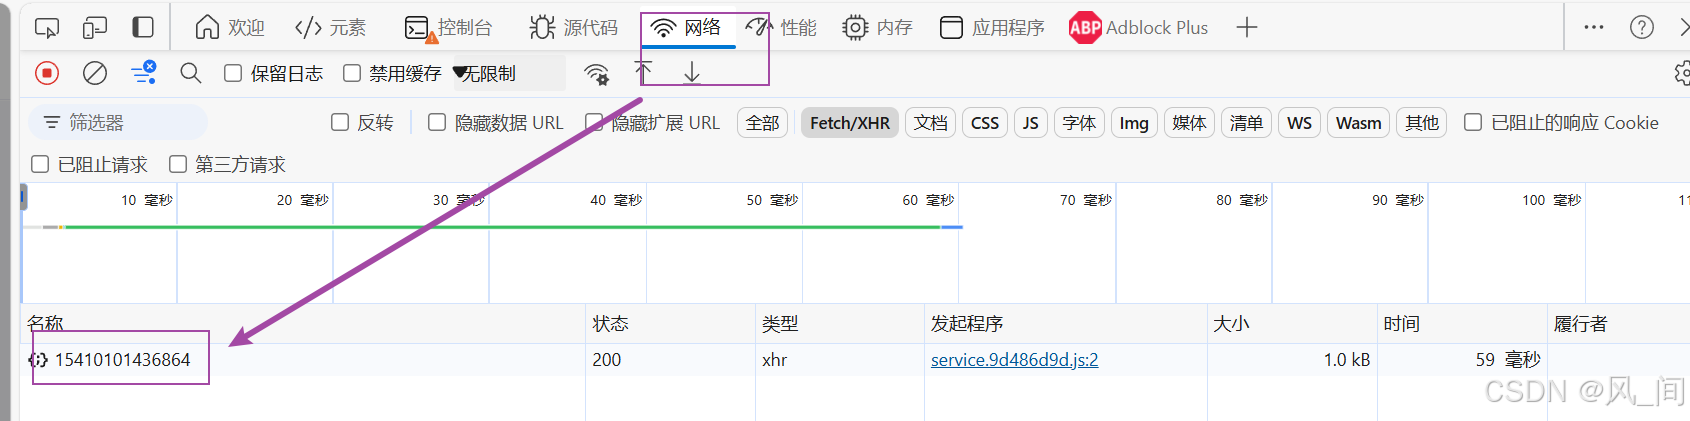
Task: Toggle the filter bar icon
Action: click(143, 73)
